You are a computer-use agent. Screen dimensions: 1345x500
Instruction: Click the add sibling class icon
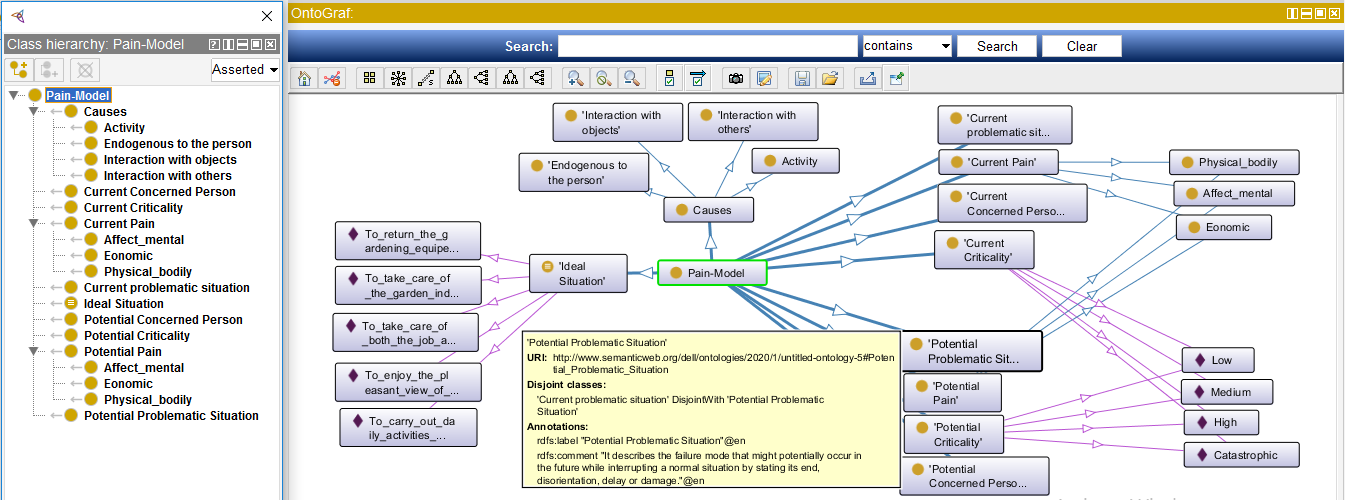(49, 70)
